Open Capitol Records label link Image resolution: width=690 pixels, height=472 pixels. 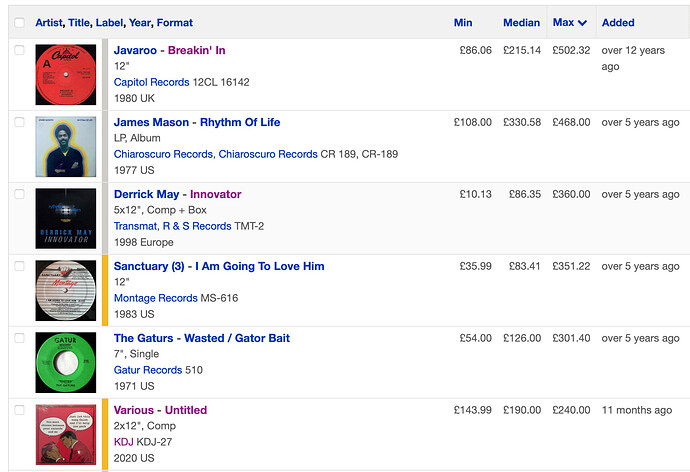click(x=151, y=82)
